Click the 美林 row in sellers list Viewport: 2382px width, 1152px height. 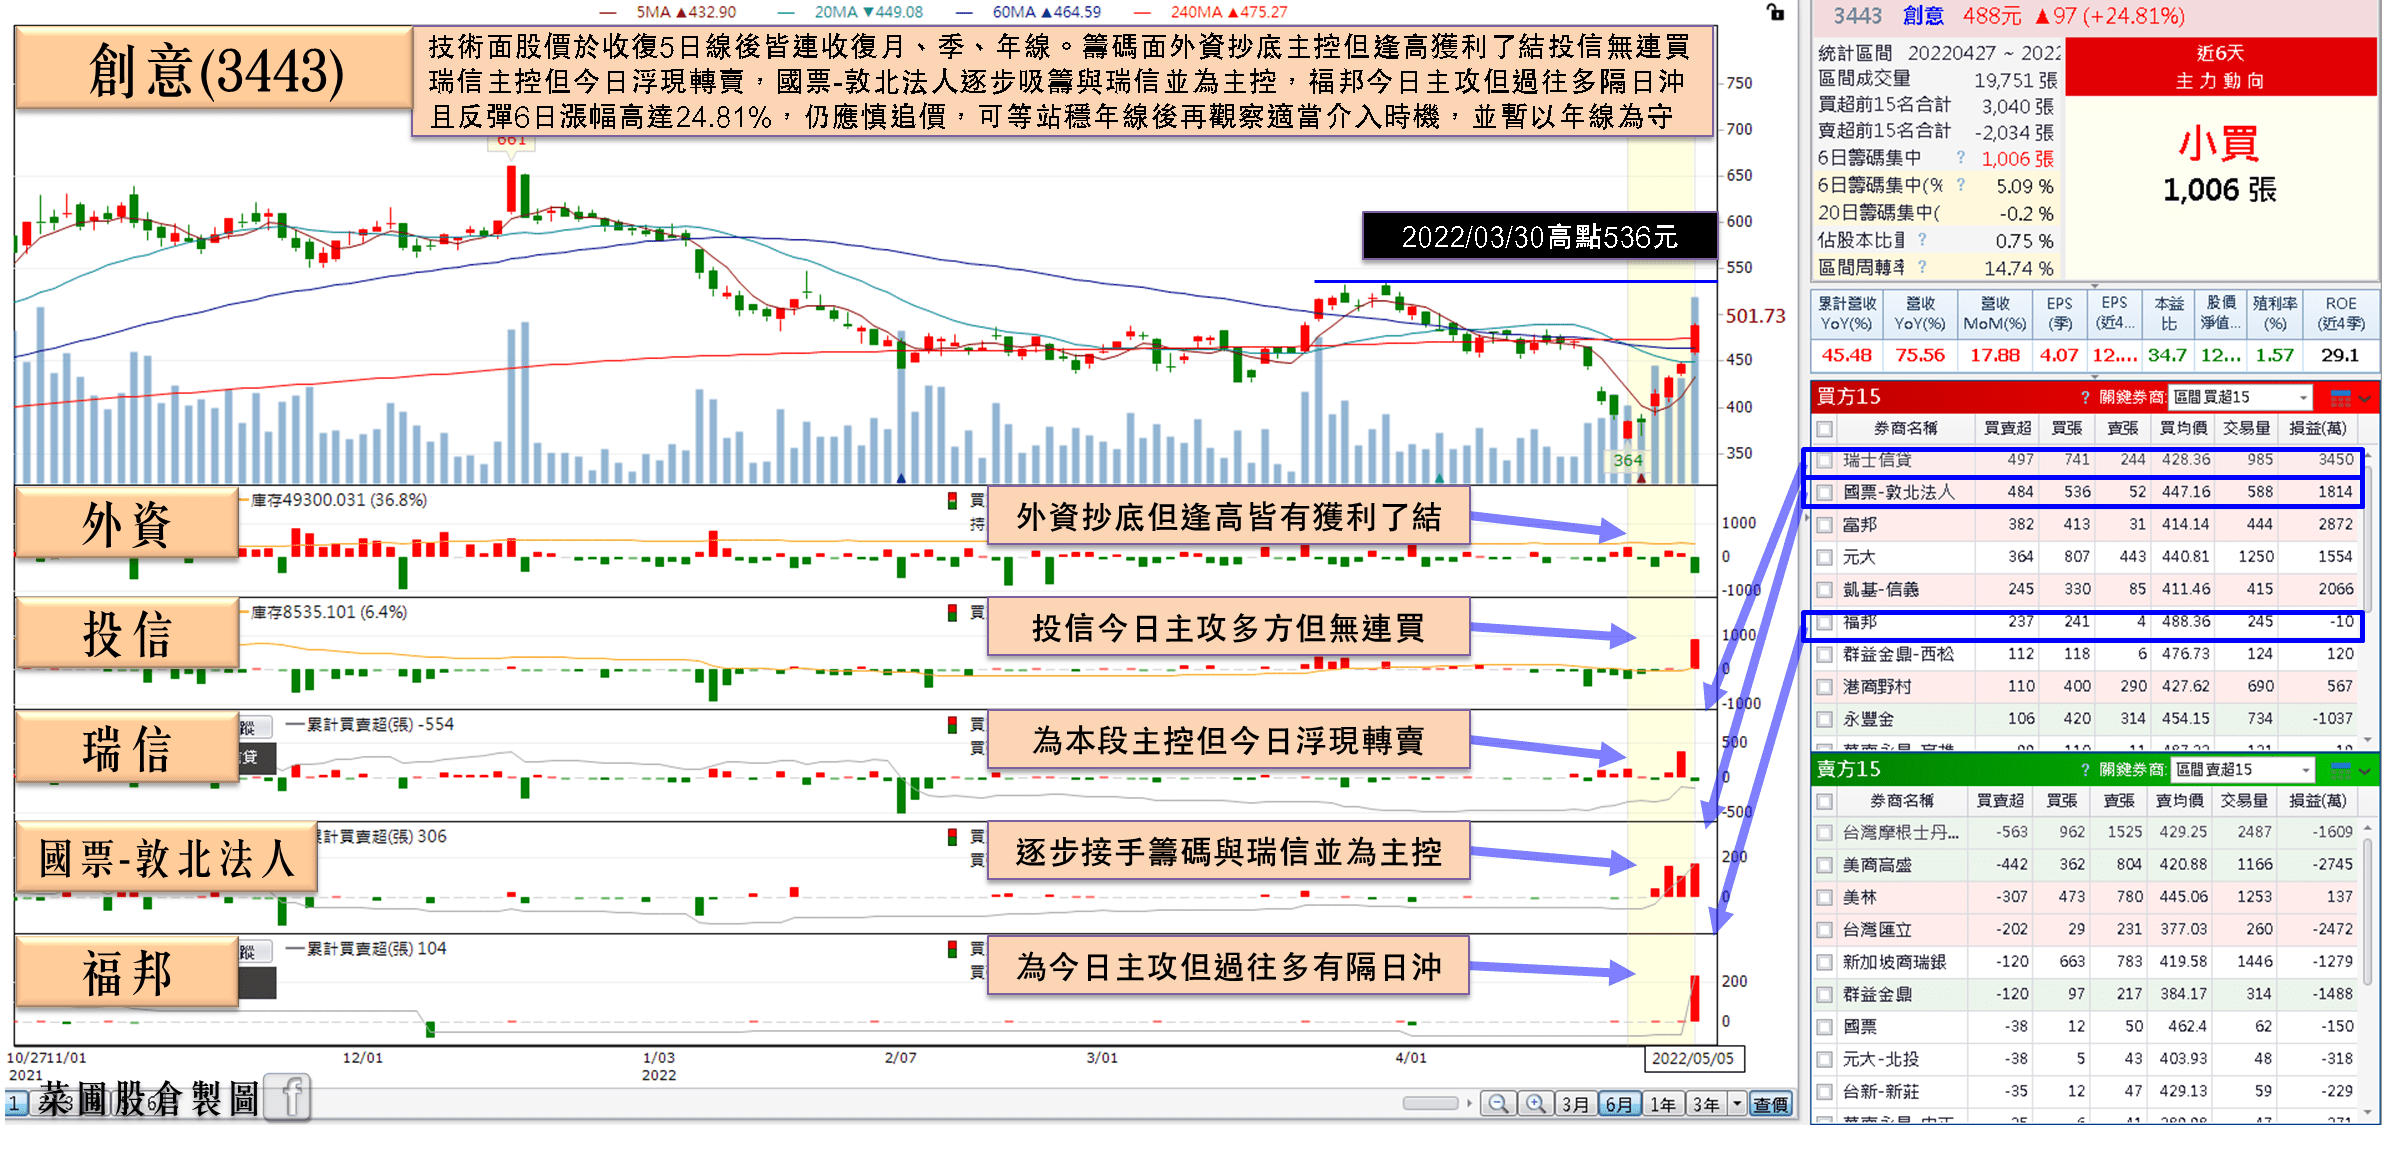(2087, 897)
